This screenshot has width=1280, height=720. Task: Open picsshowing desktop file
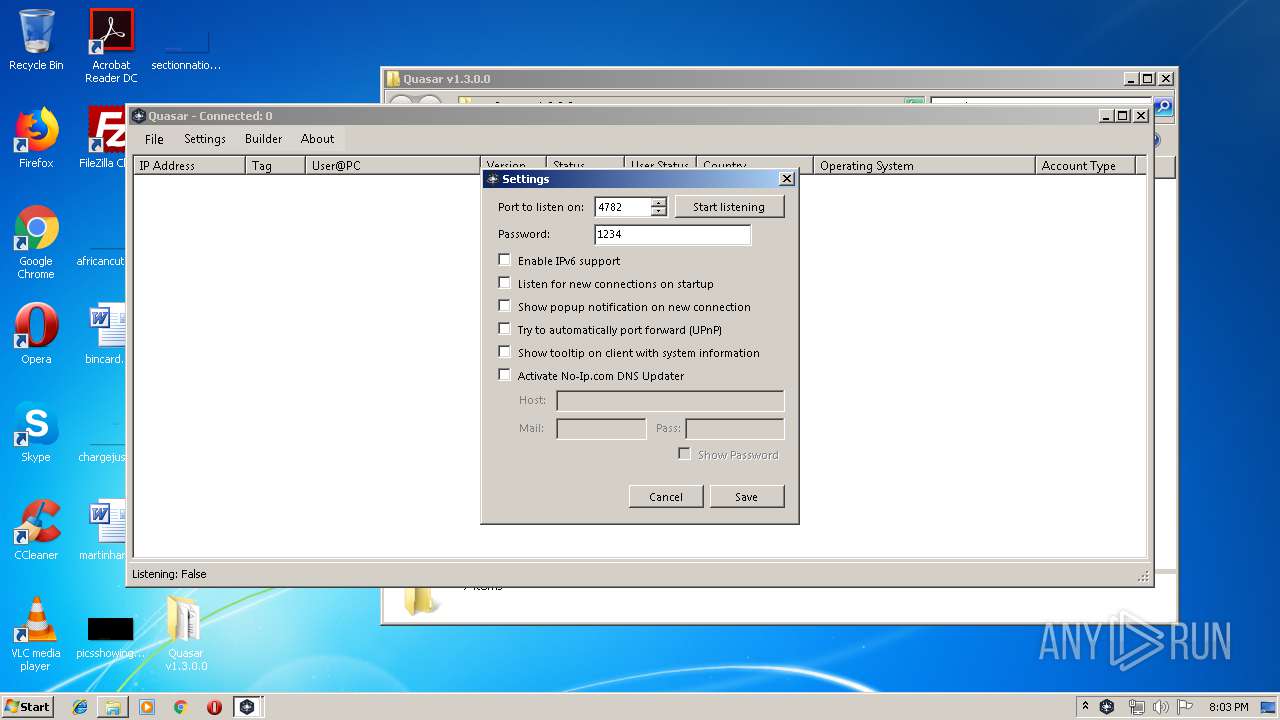tap(110, 636)
